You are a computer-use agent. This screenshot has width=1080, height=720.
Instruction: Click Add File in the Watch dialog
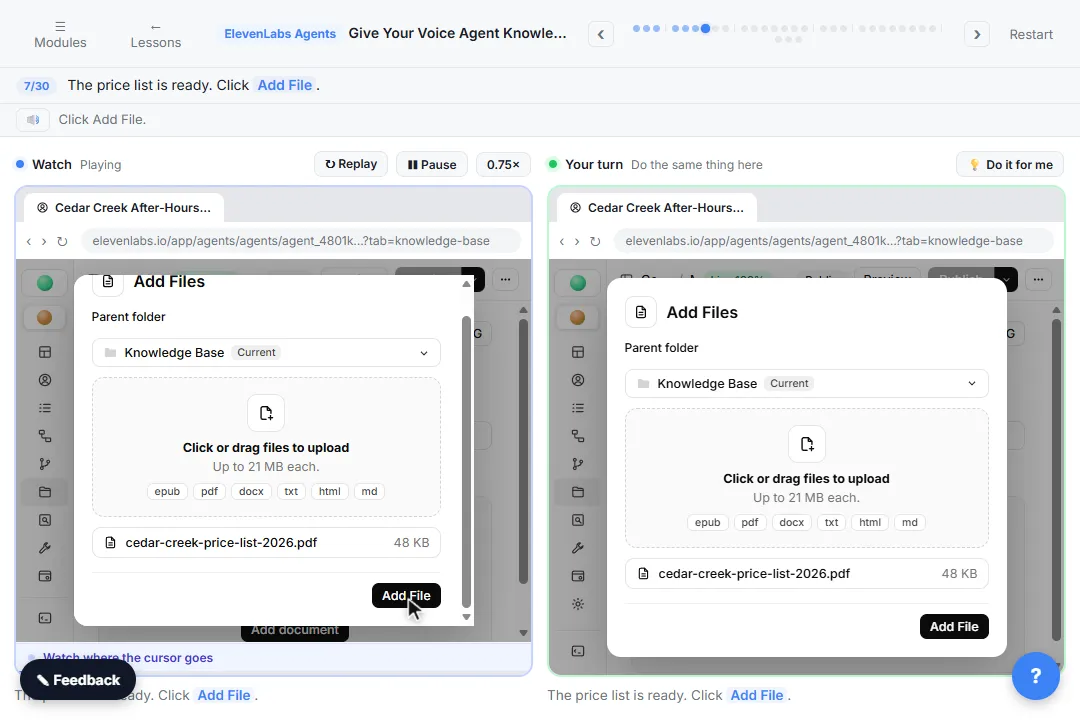point(406,596)
